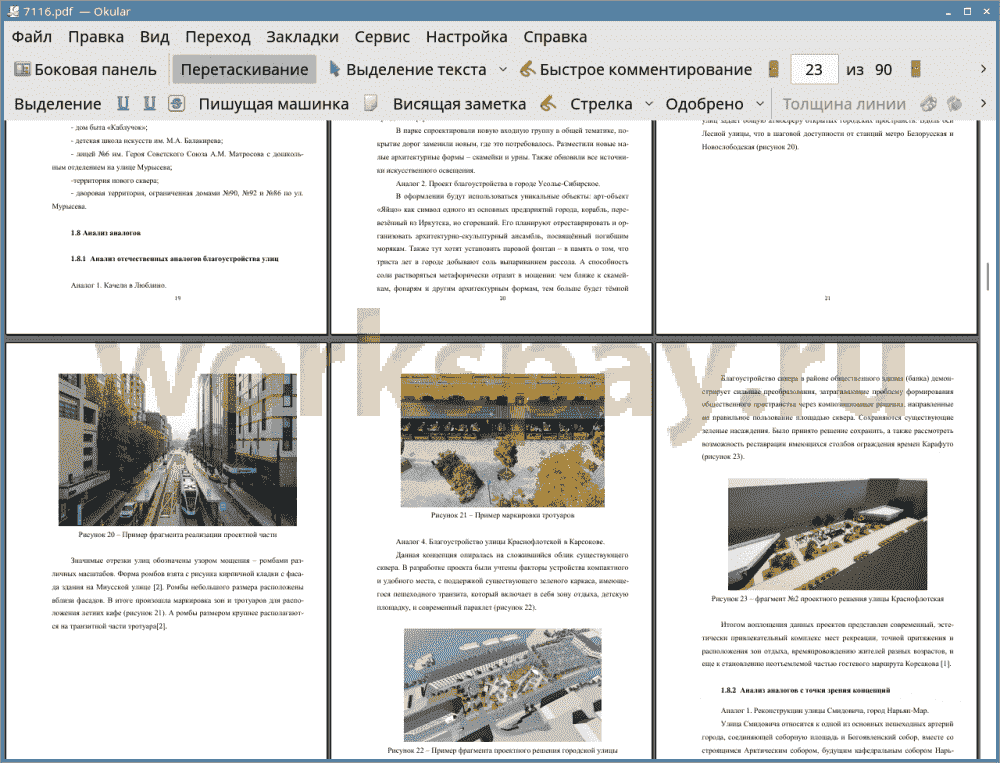Go to the next page icon
1000x763 pixels.
coord(915,70)
